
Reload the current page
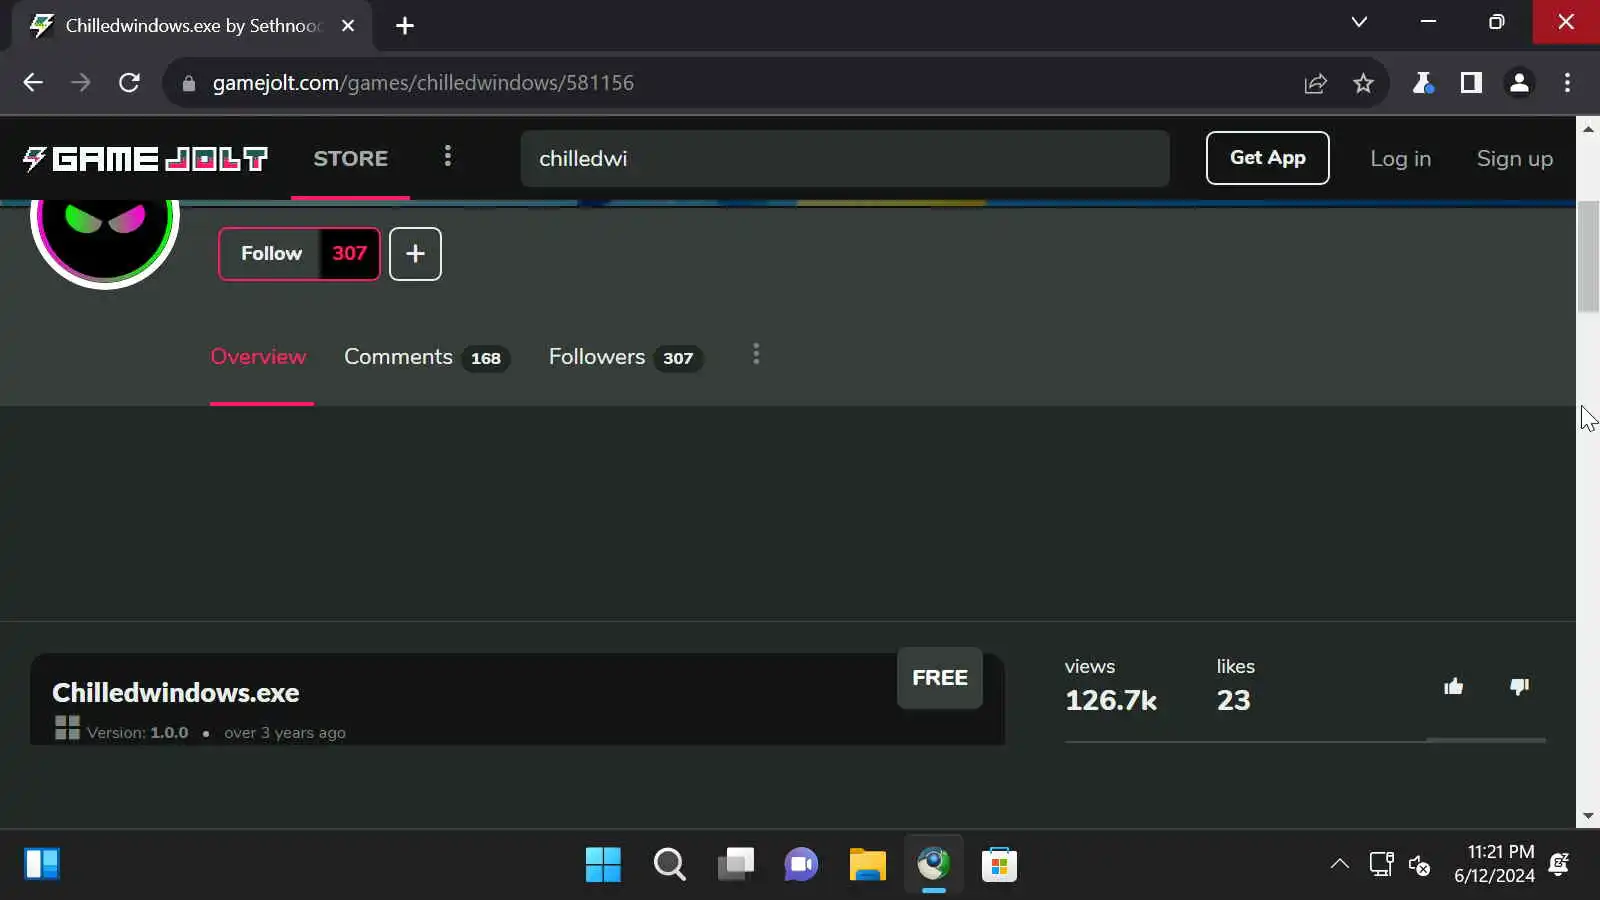click(129, 83)
